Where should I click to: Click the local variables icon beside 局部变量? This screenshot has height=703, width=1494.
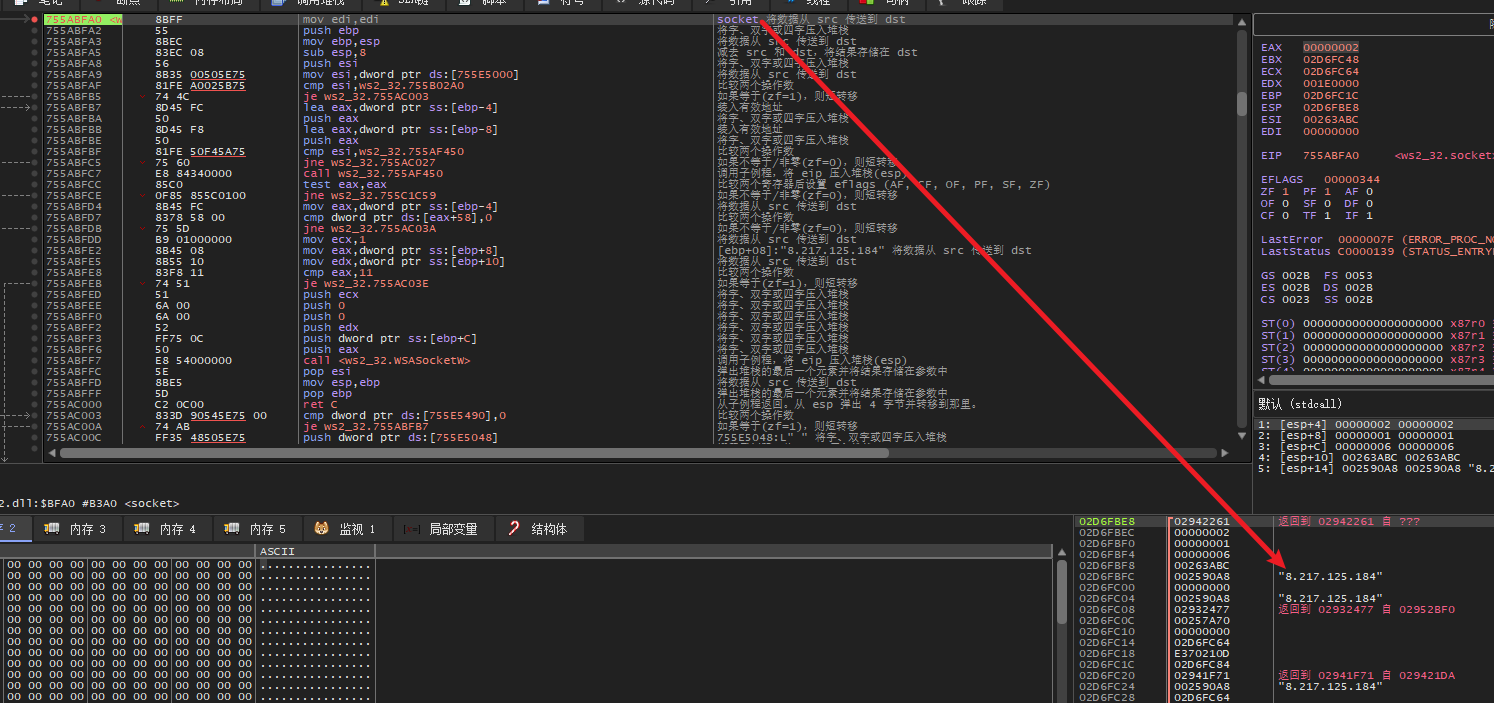pos(411,528)
